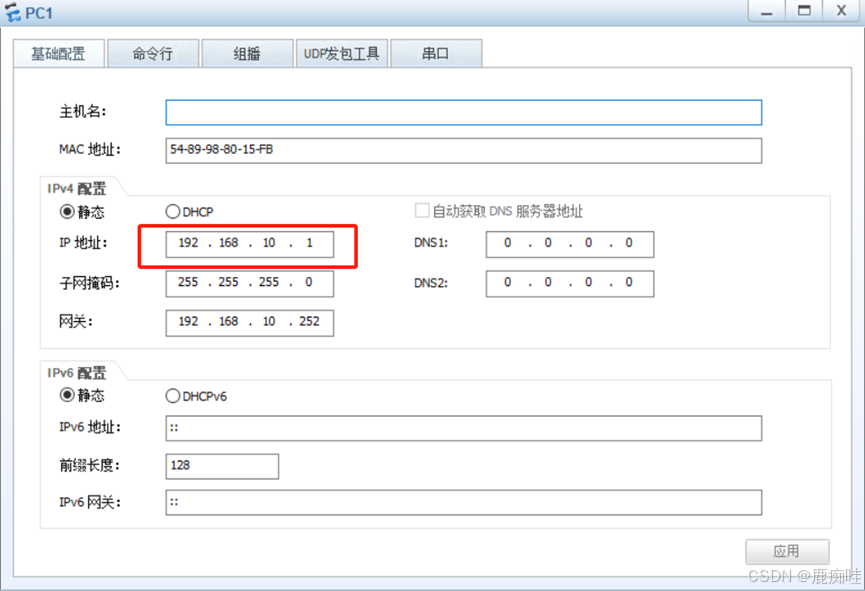Open the 串口 tab
Viewport: 865px width, 591px height.
436,54
